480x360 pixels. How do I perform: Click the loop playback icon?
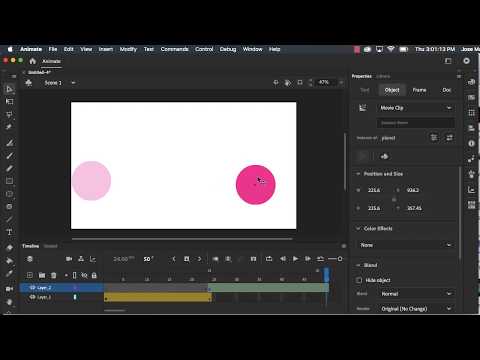pos(269,259)
